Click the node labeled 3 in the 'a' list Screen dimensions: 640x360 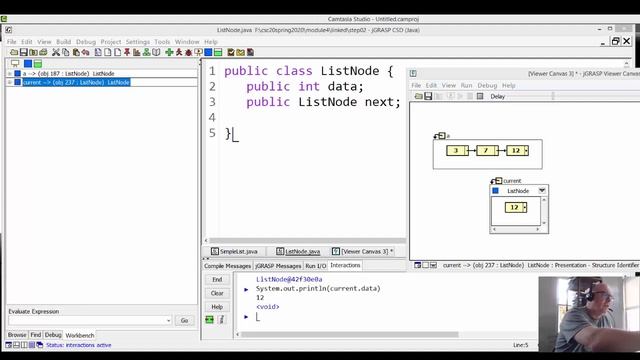(x=457, y=151)
